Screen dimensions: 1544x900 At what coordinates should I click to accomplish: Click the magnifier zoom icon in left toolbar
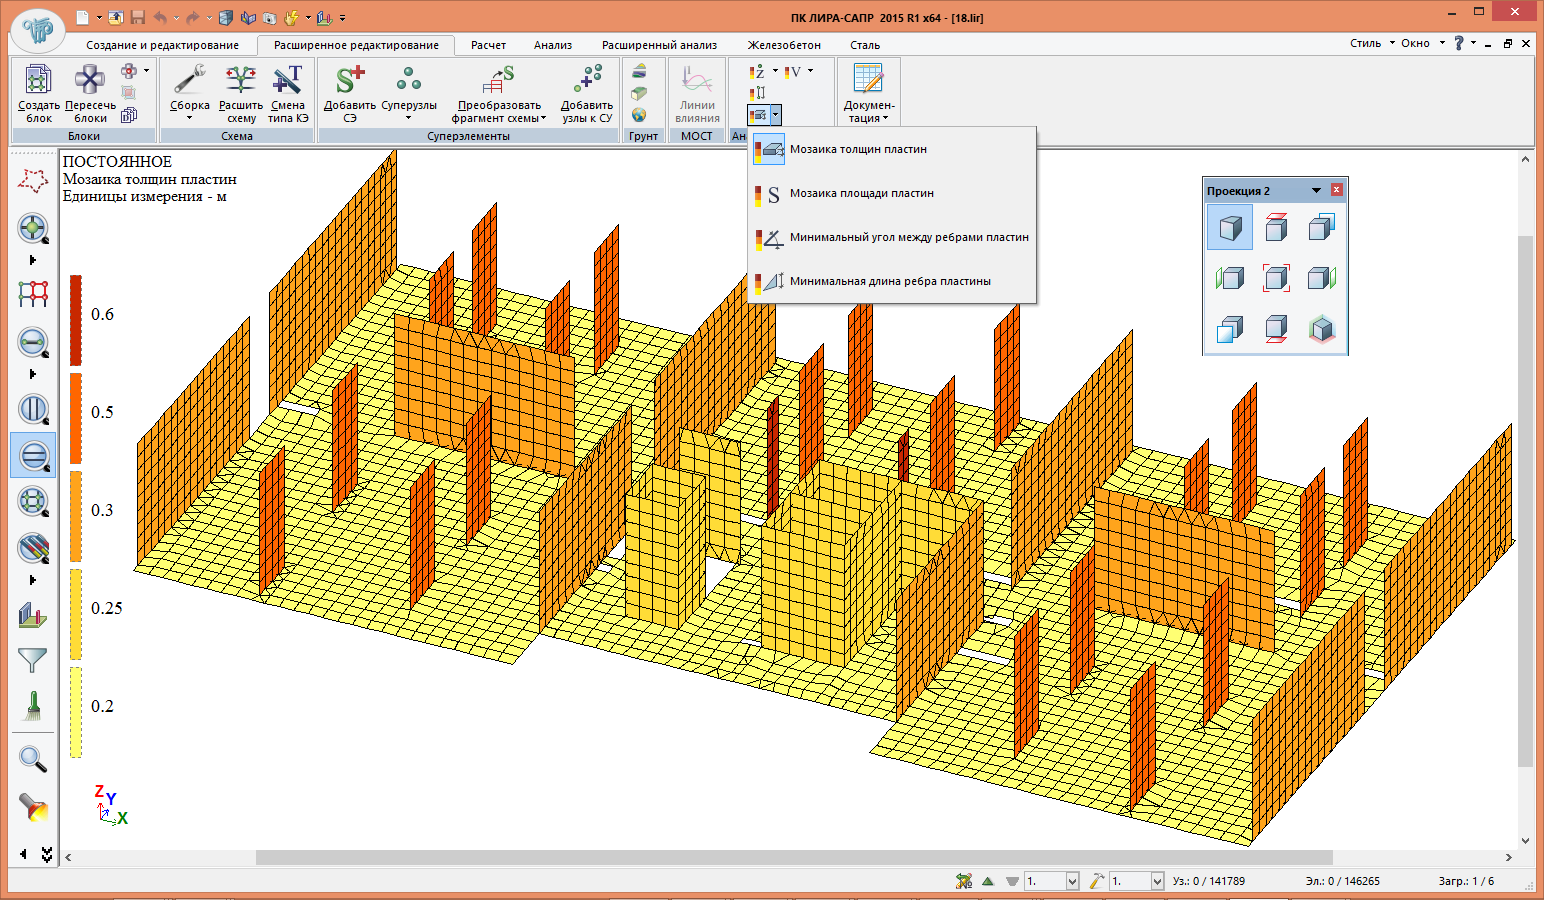33,760
